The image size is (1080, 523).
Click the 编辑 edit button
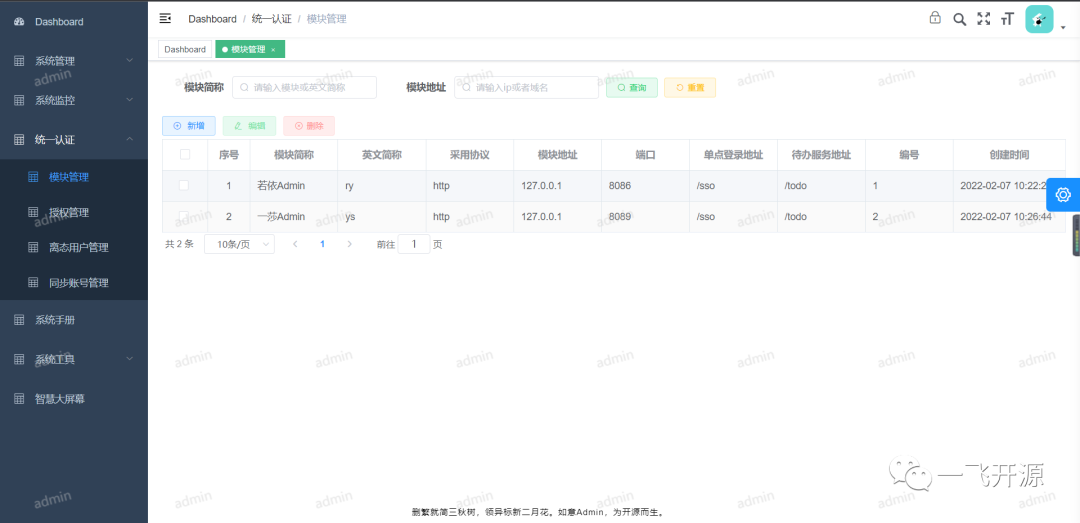click(x=249, y=125)
